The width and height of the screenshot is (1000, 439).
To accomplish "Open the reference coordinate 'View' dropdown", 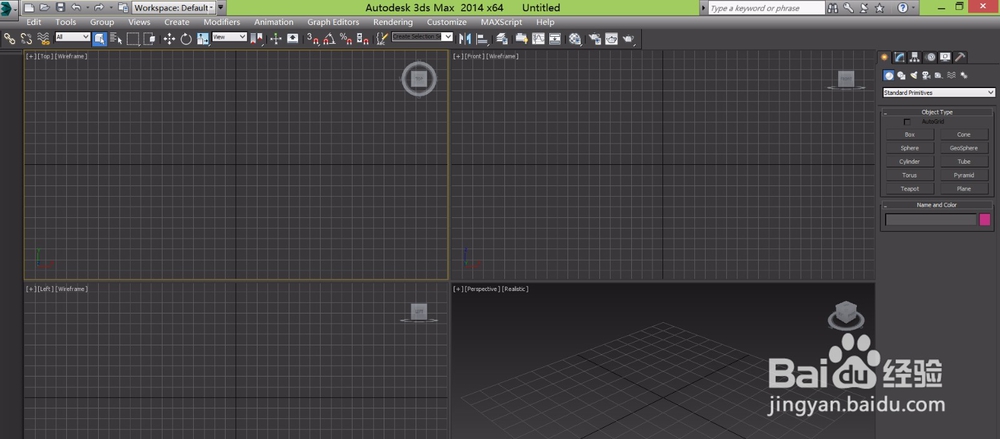I will pos(229,37).
